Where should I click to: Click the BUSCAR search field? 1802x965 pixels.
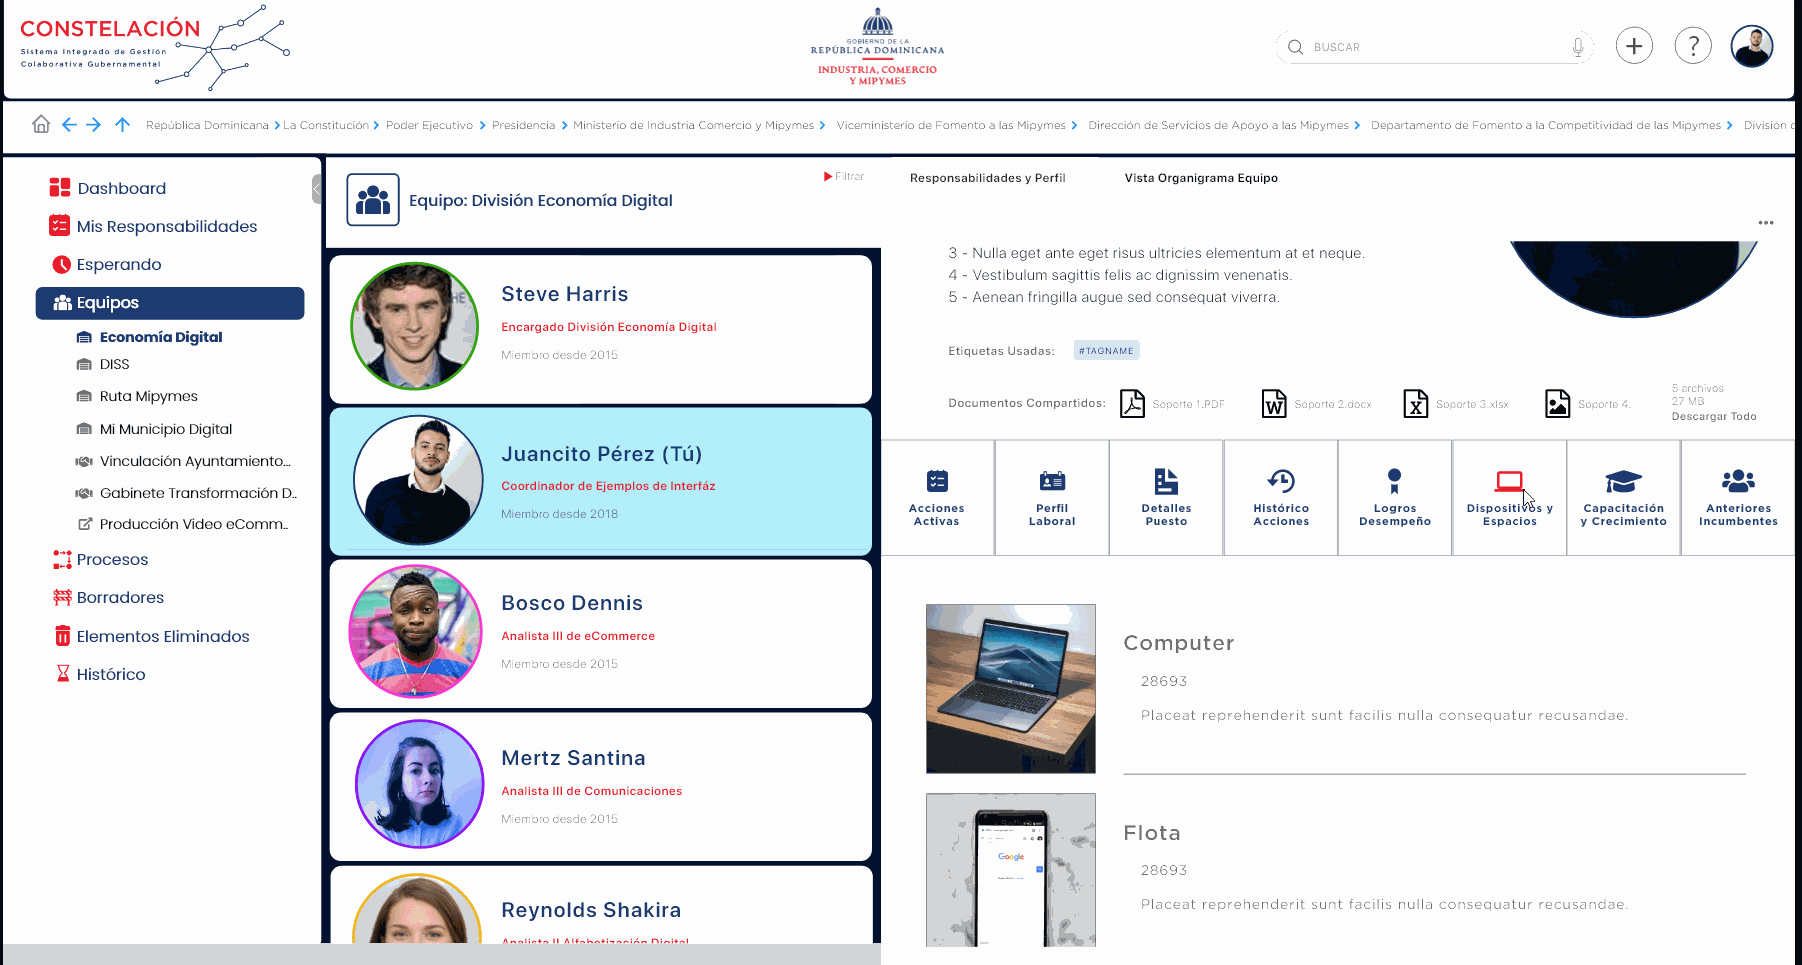1430,47
